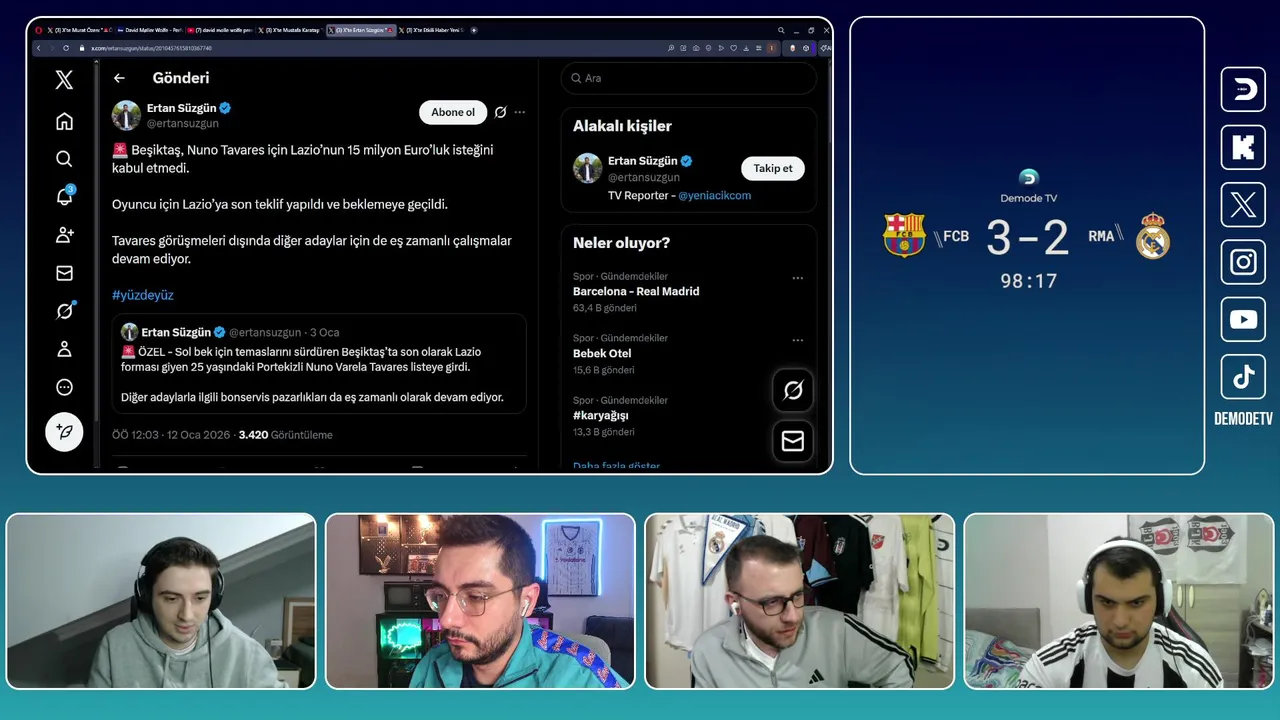Switch to X'te Mustafa Karatay tab
This screenshot has height=720, width=1280.
pyautogui.click(x=291, y=30)
